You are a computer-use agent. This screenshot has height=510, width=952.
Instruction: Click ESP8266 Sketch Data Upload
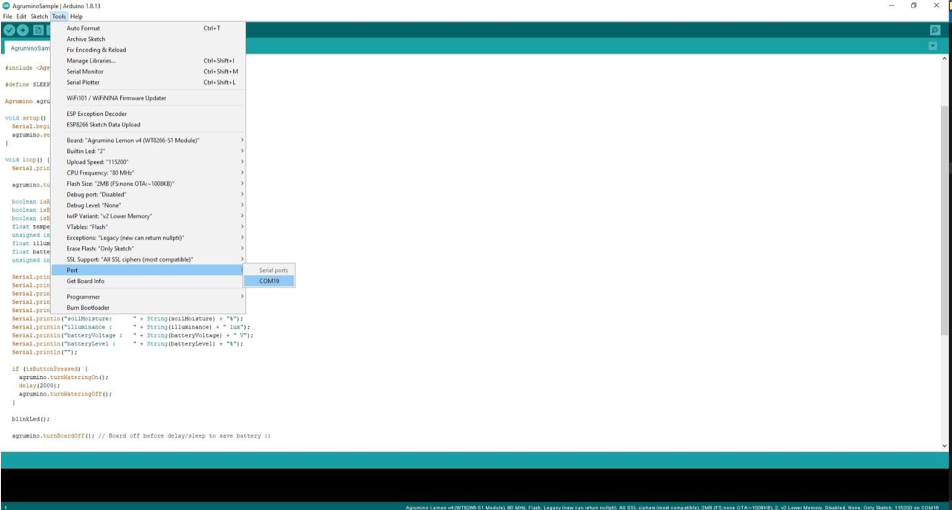click(x=103, y=125)
